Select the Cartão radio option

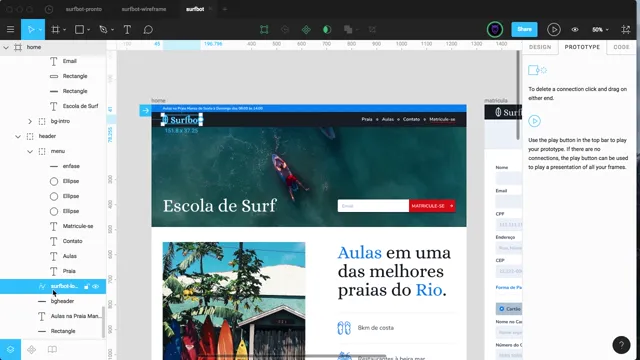tap(502, 309)
